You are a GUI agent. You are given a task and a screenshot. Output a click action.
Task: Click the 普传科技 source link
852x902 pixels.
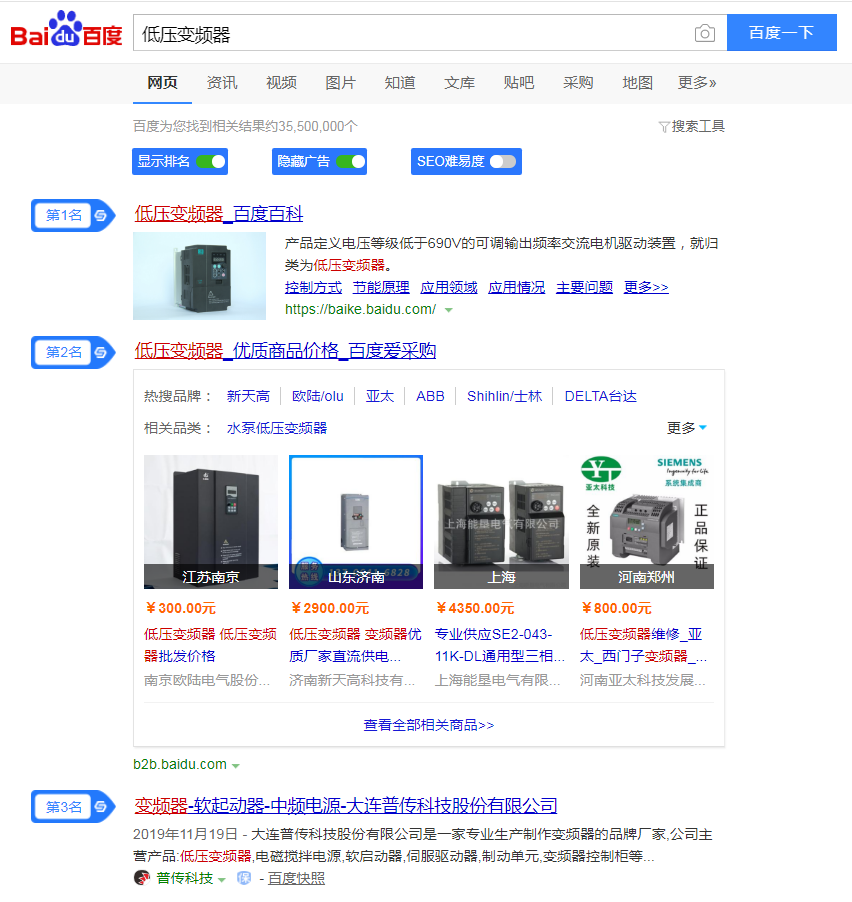pos(185,878)
